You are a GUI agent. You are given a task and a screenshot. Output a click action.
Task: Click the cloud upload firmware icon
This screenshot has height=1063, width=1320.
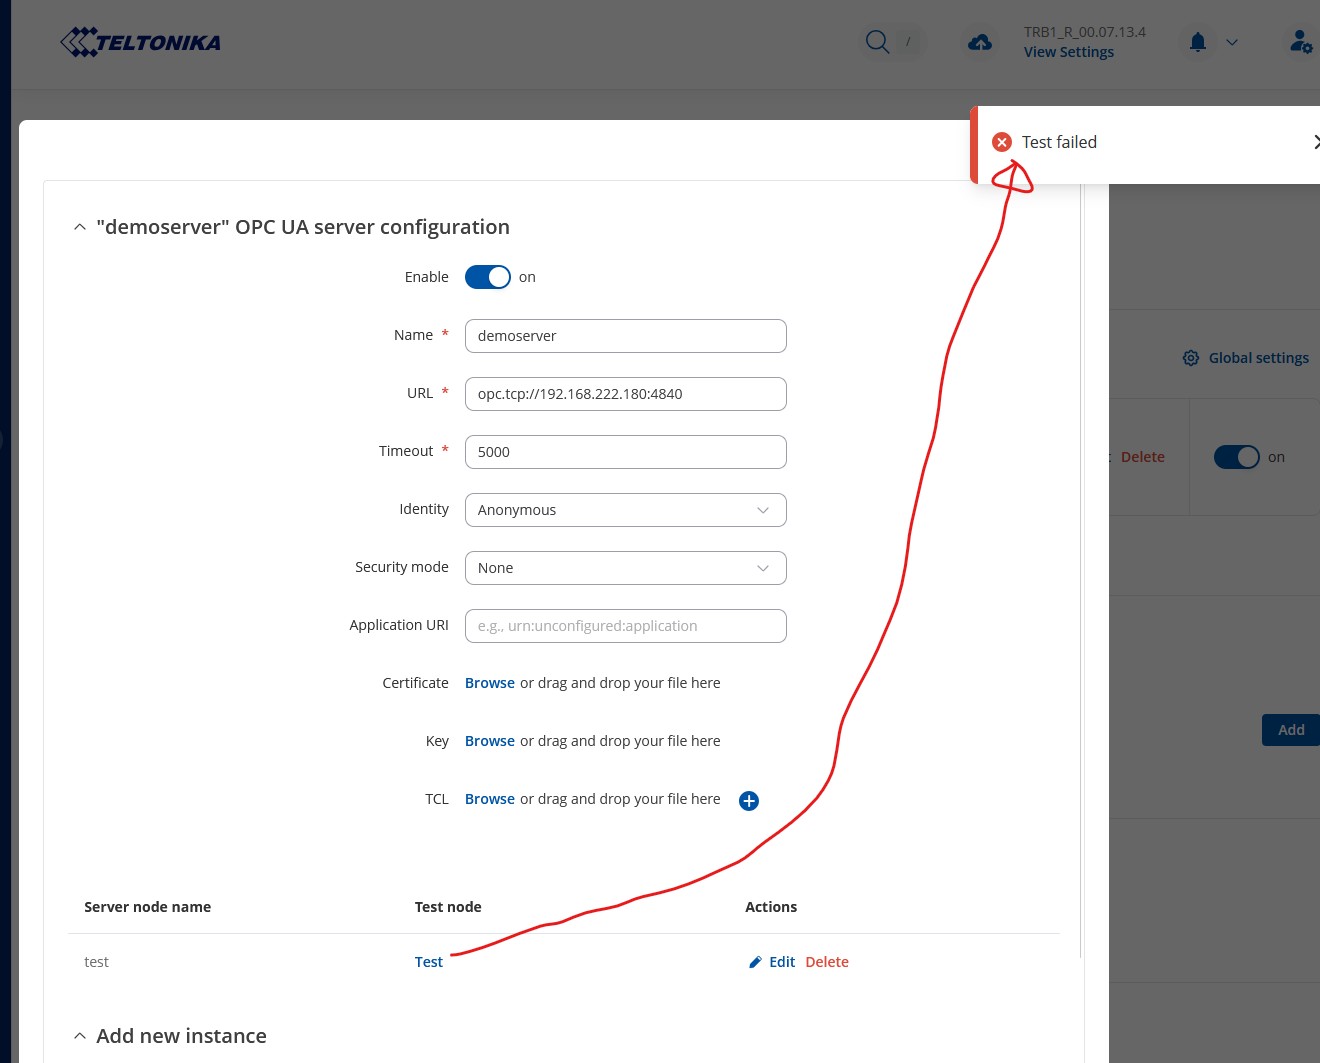[980, 42]
